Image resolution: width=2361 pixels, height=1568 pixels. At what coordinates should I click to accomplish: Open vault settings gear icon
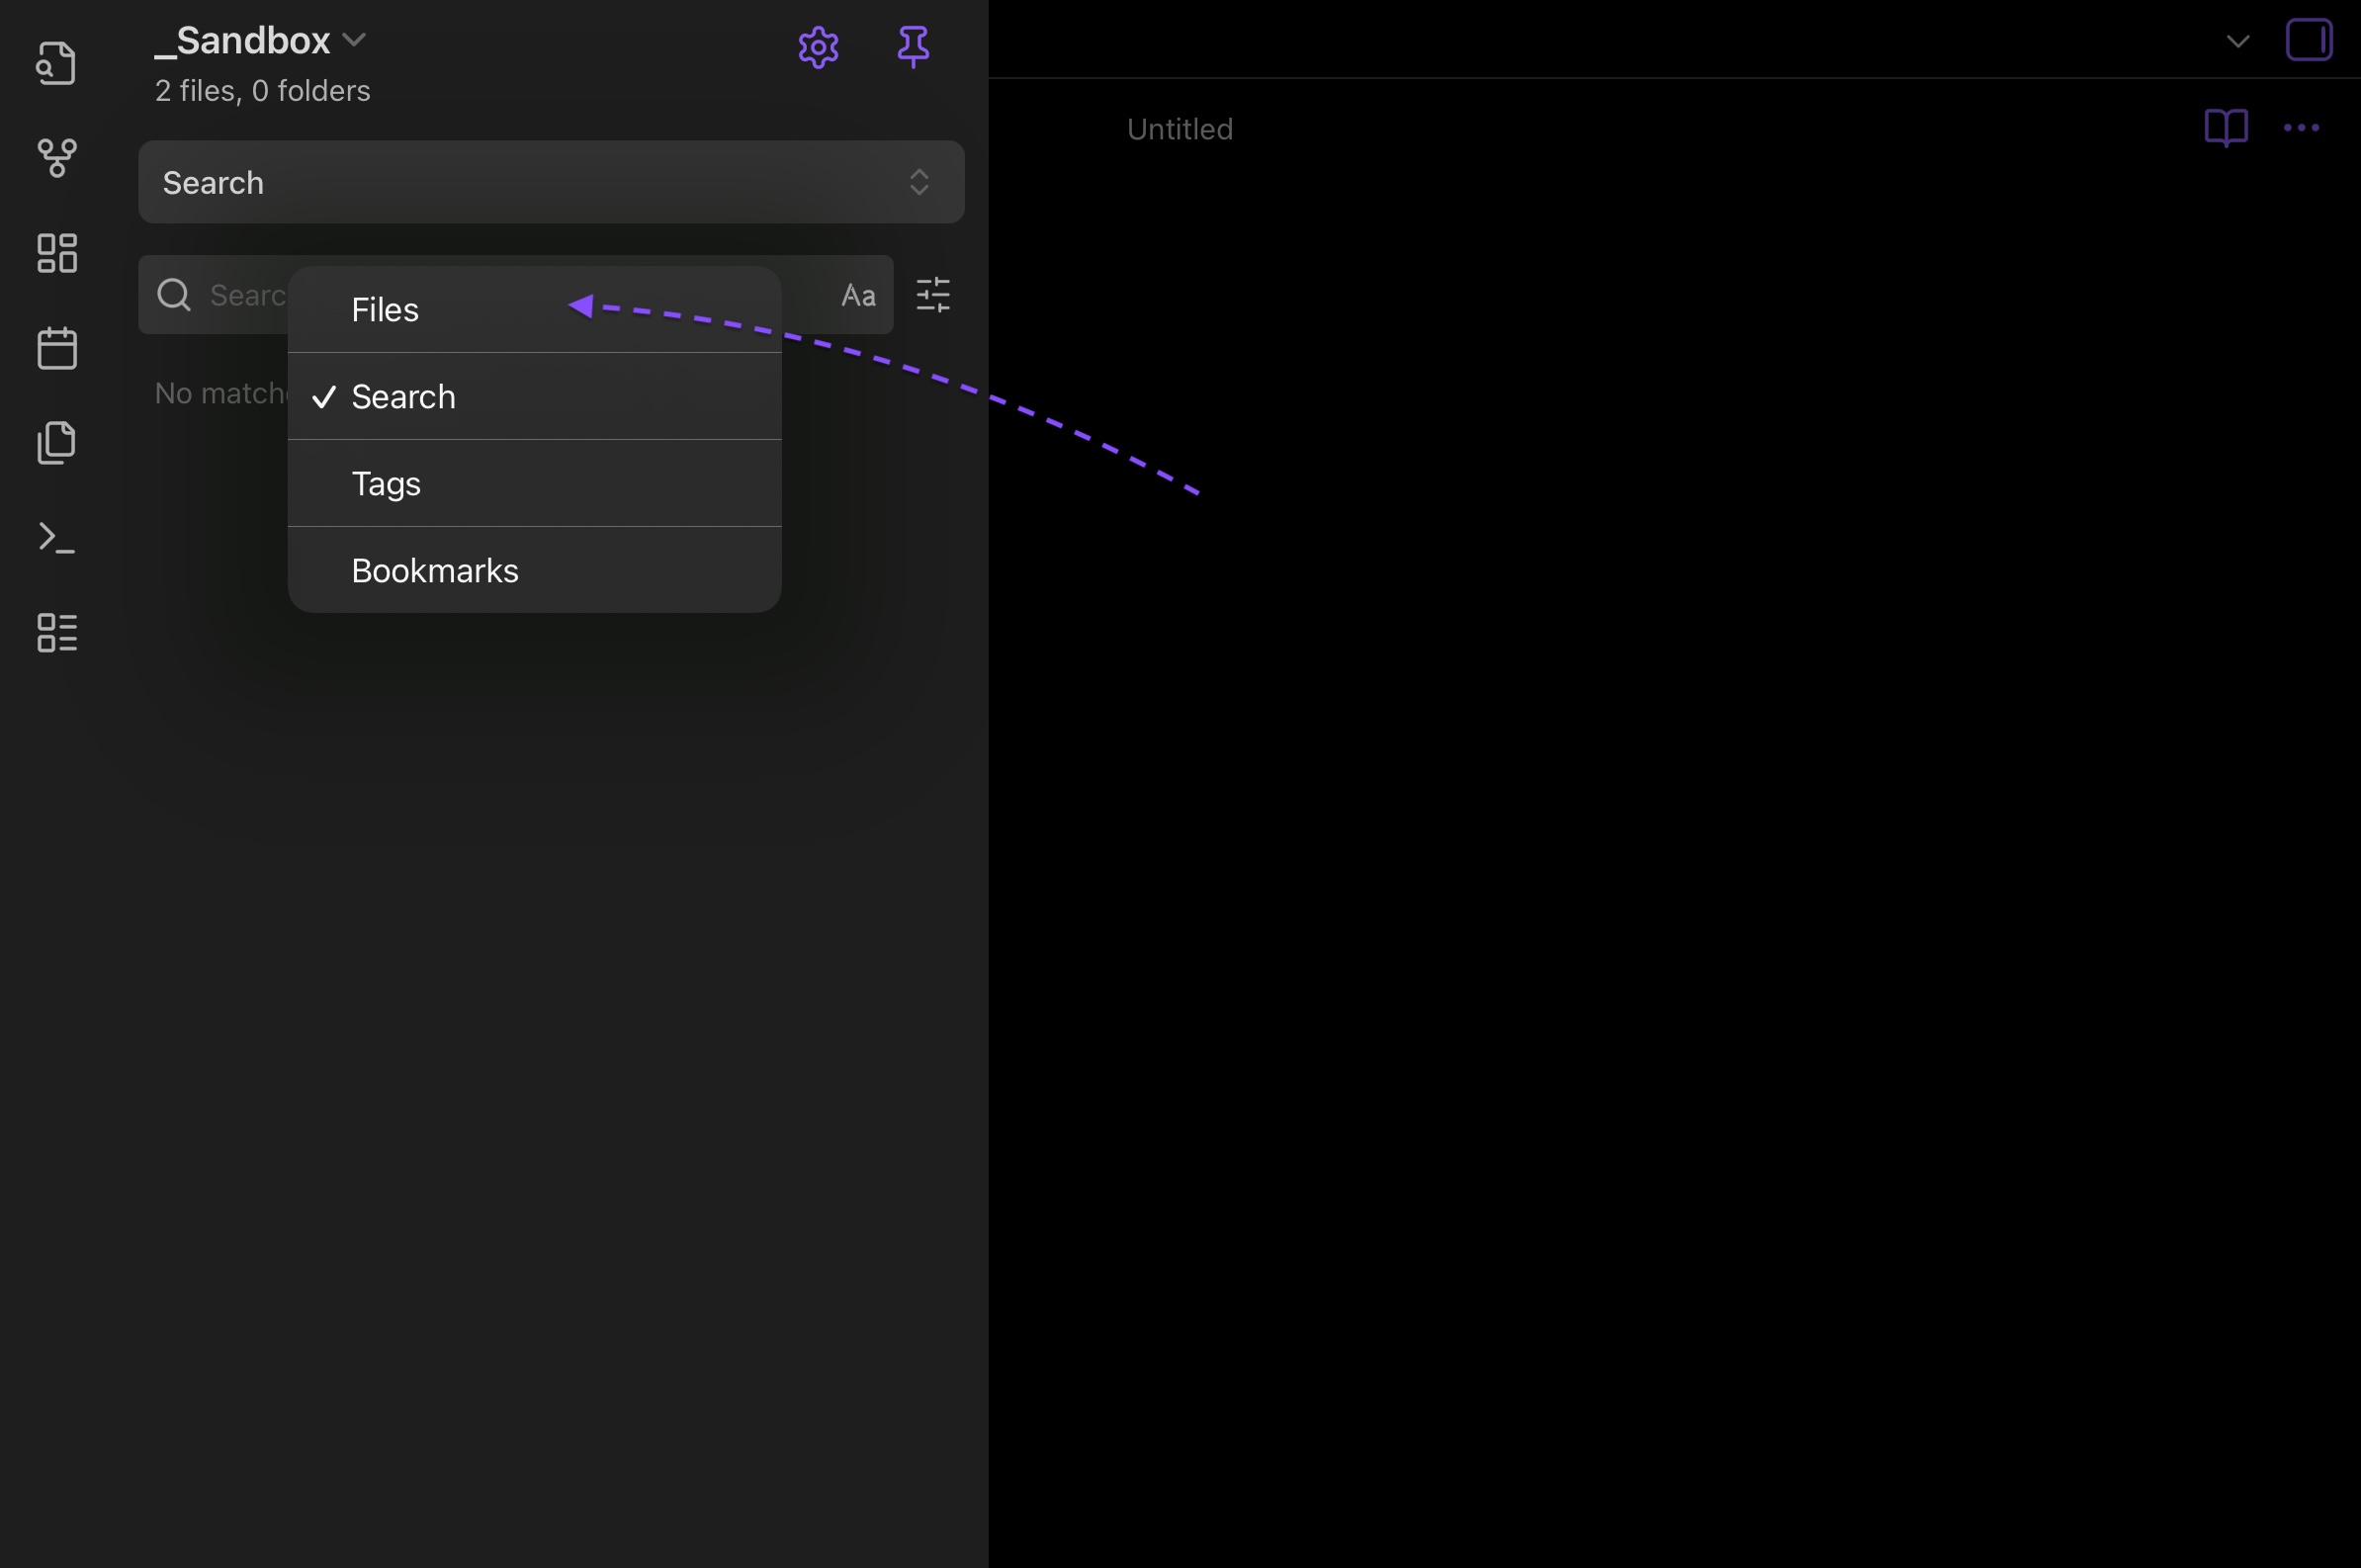818,47
